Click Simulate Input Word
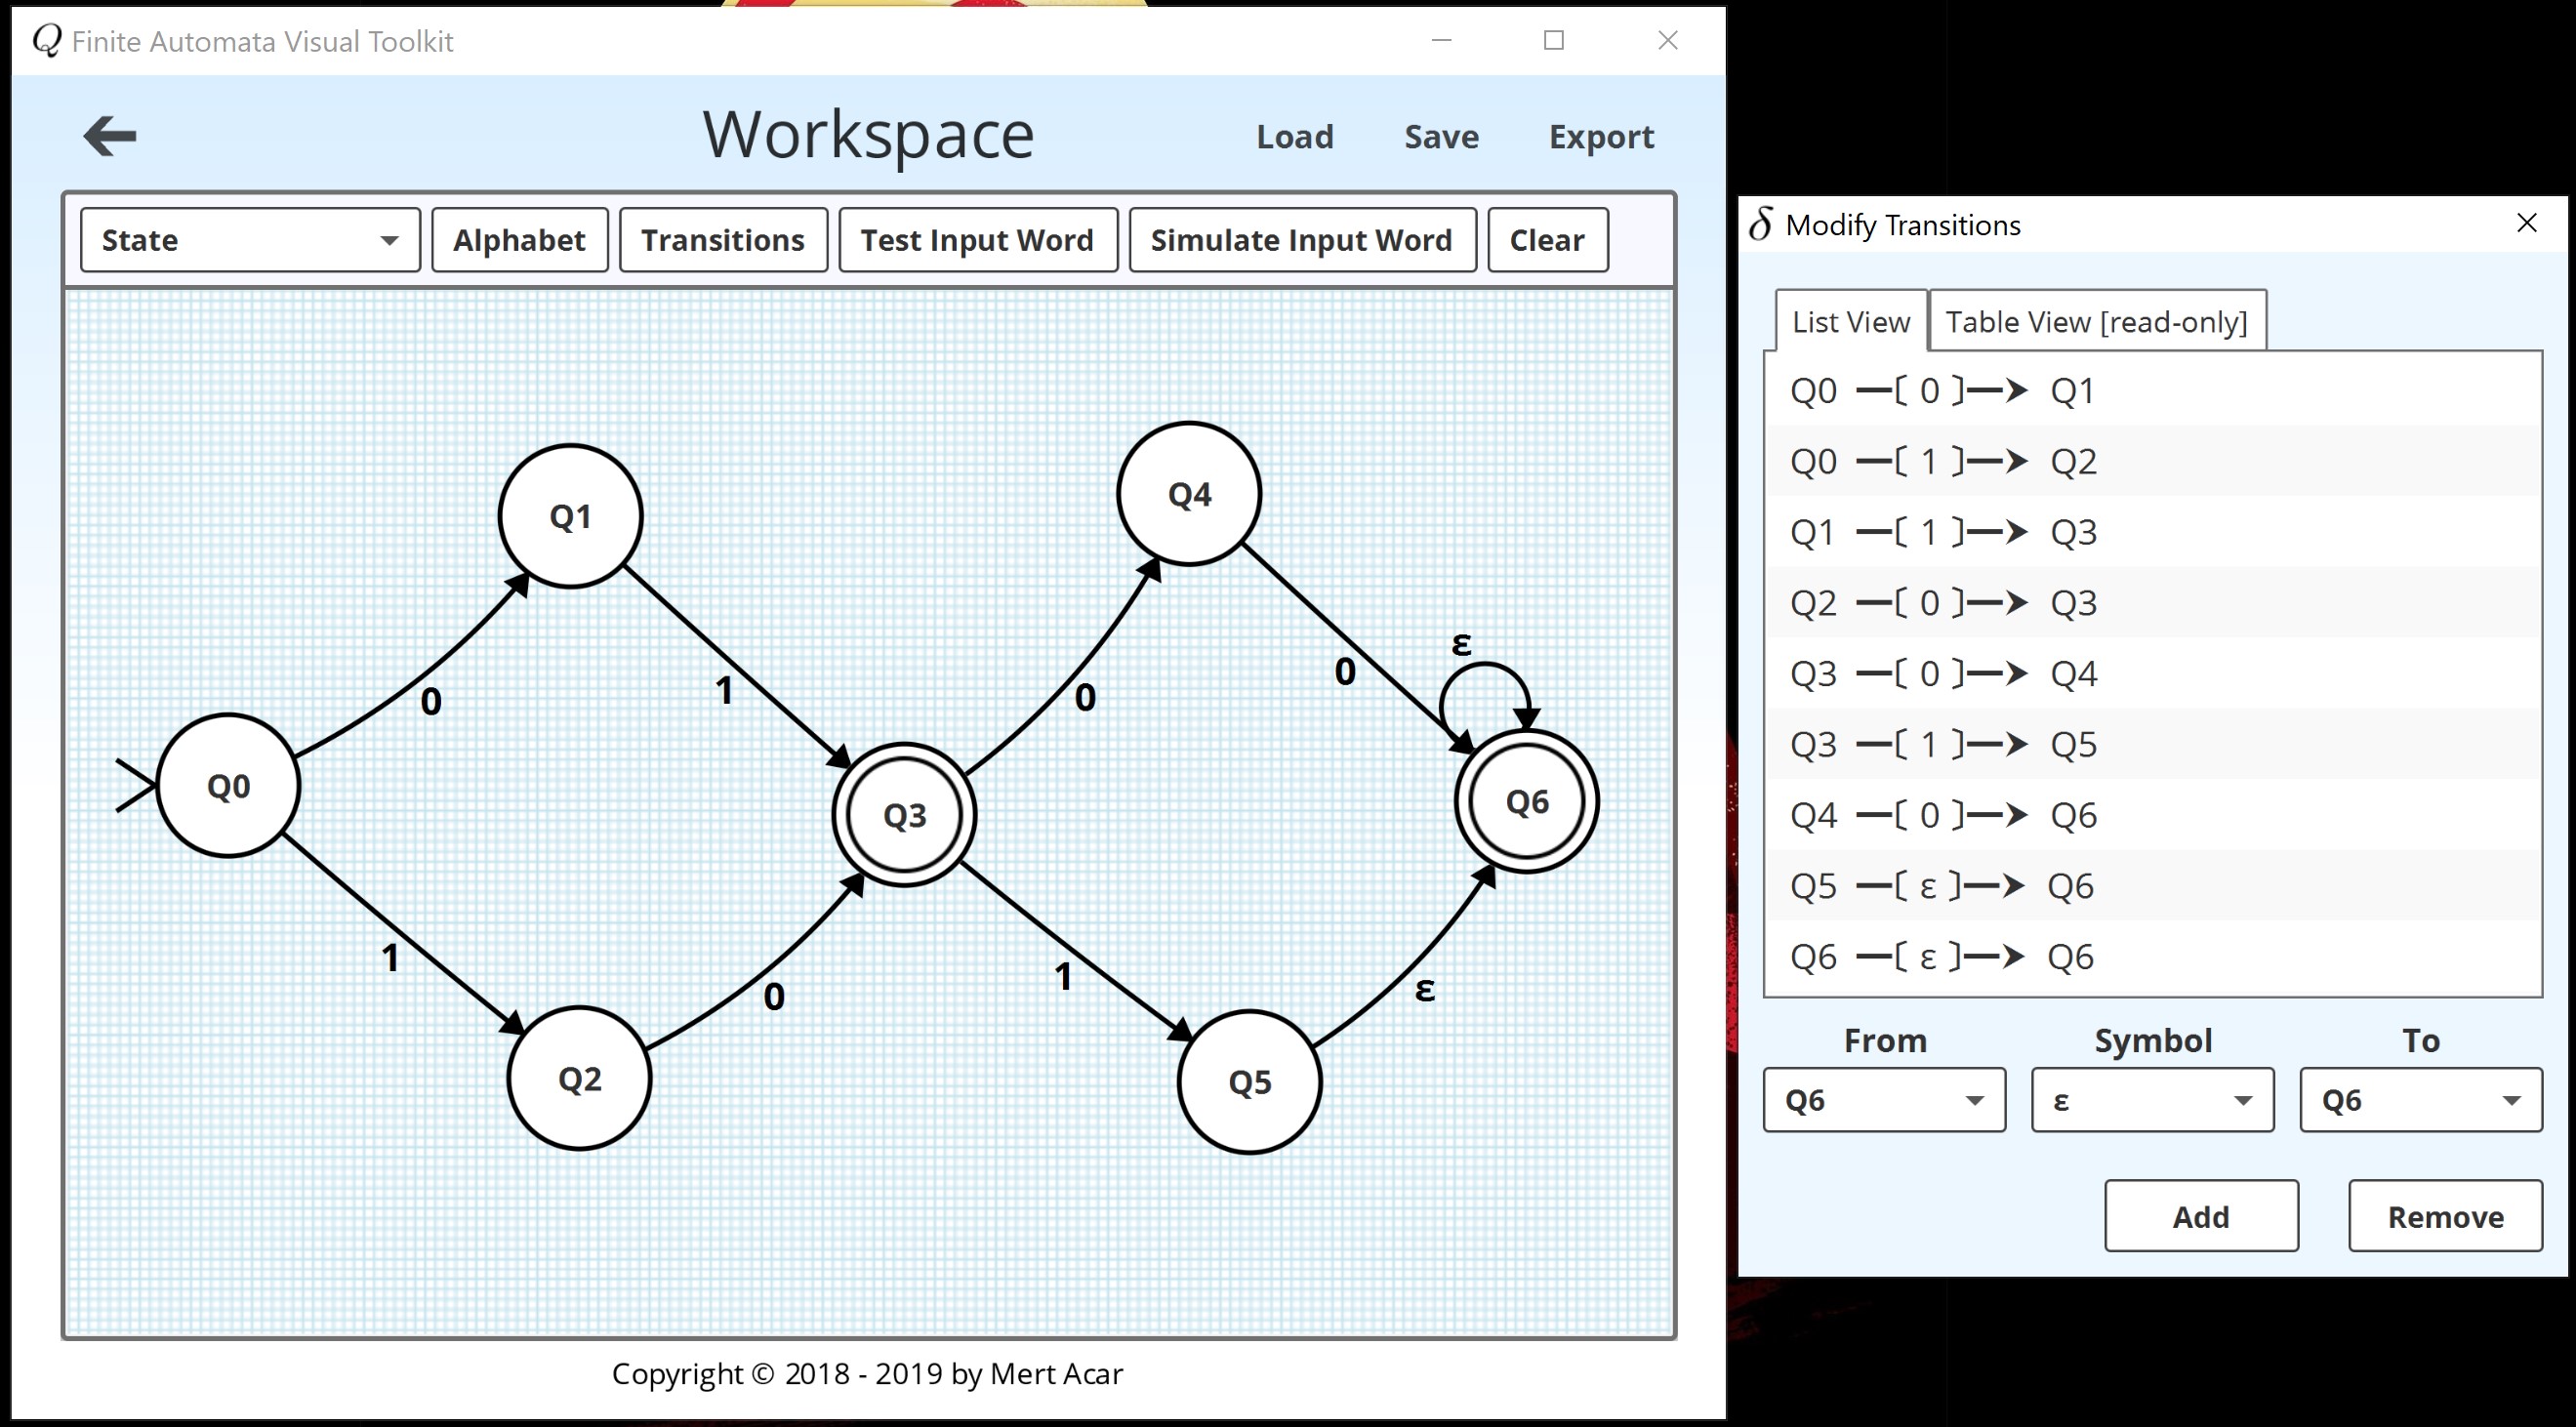This screenshot has height=1427, width=2576. click(x=1301, y=240)
